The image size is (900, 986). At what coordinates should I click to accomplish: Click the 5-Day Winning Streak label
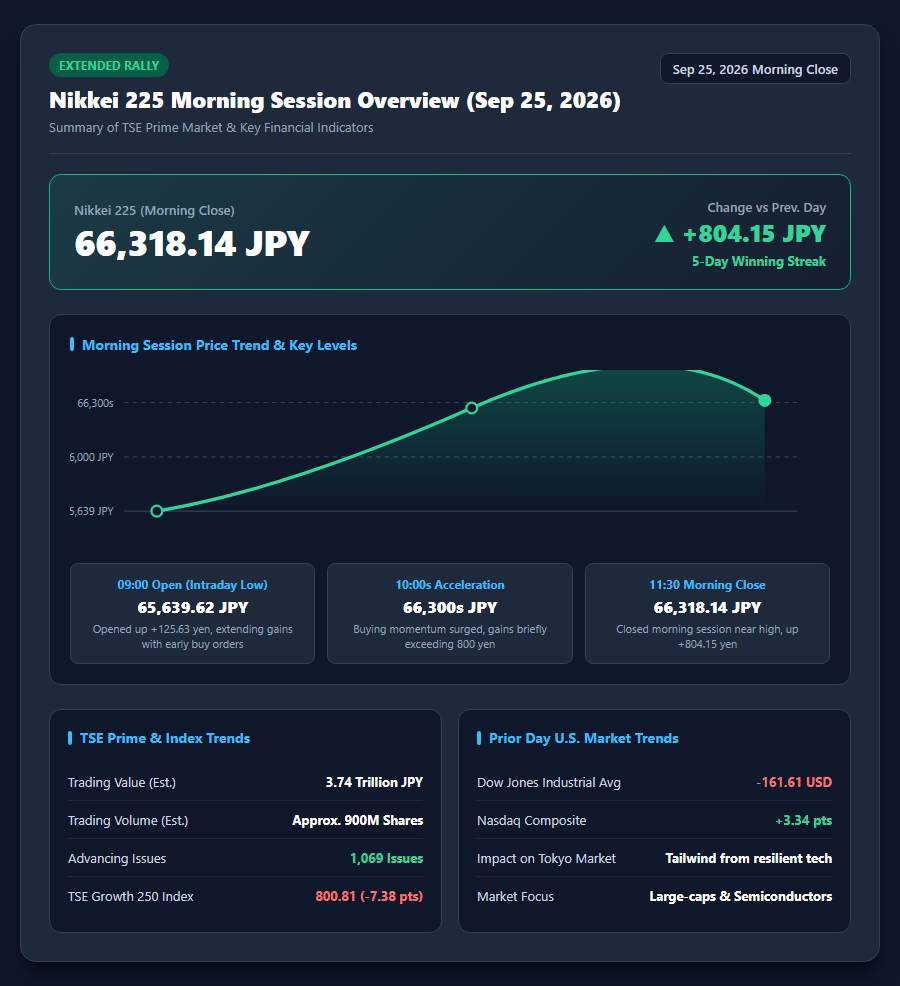(758, 262)
